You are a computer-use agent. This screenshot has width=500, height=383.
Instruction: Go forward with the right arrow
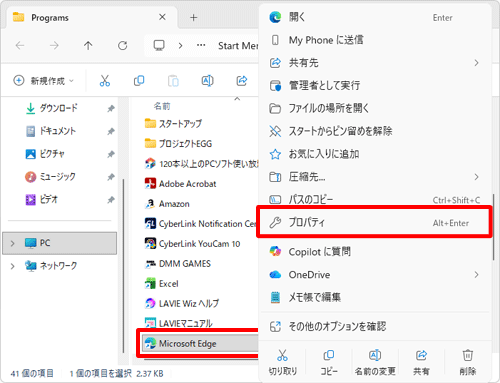pos(54,45)
